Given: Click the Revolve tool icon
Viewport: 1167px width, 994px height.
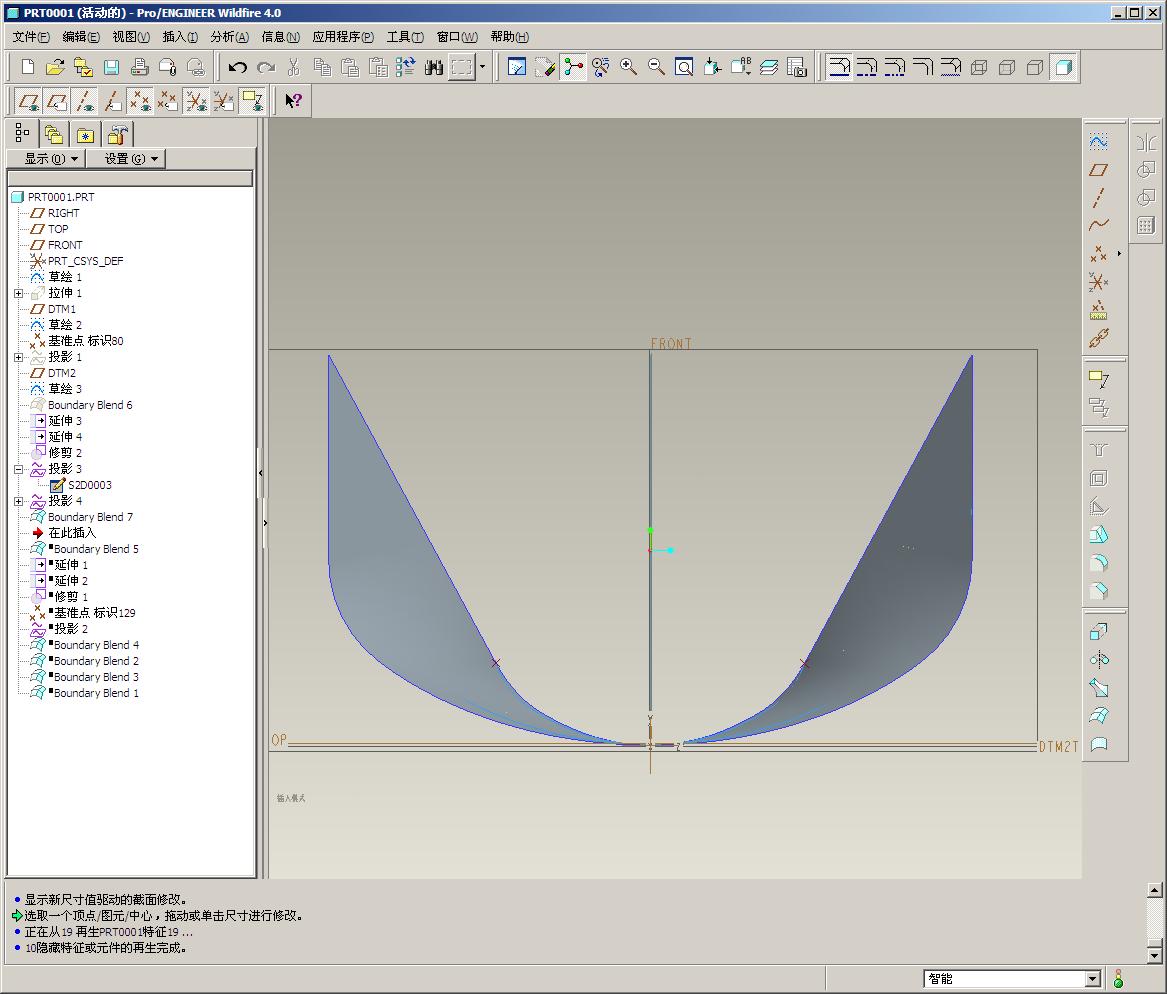Looking at the screenshot, I should tap(1099, 660).
